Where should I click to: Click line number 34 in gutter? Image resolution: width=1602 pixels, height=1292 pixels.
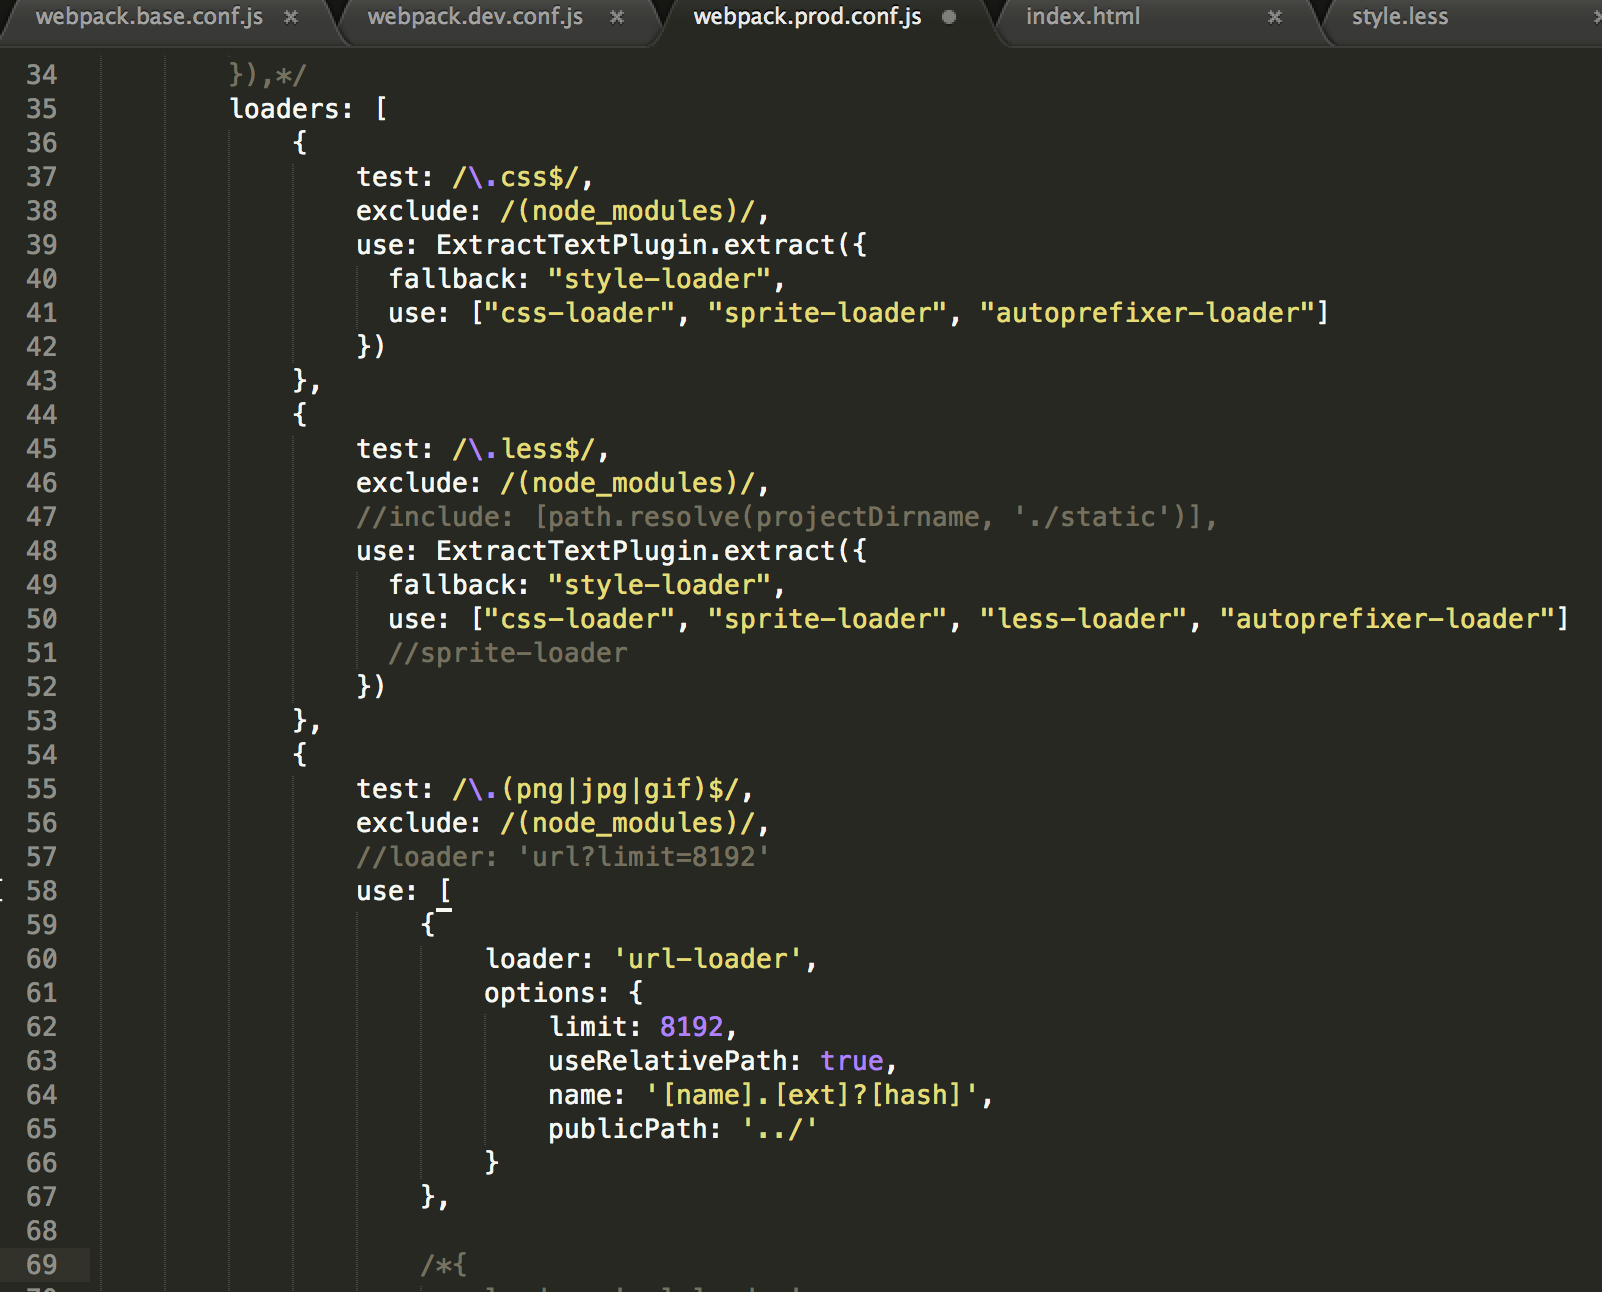[x=42, y=75]
